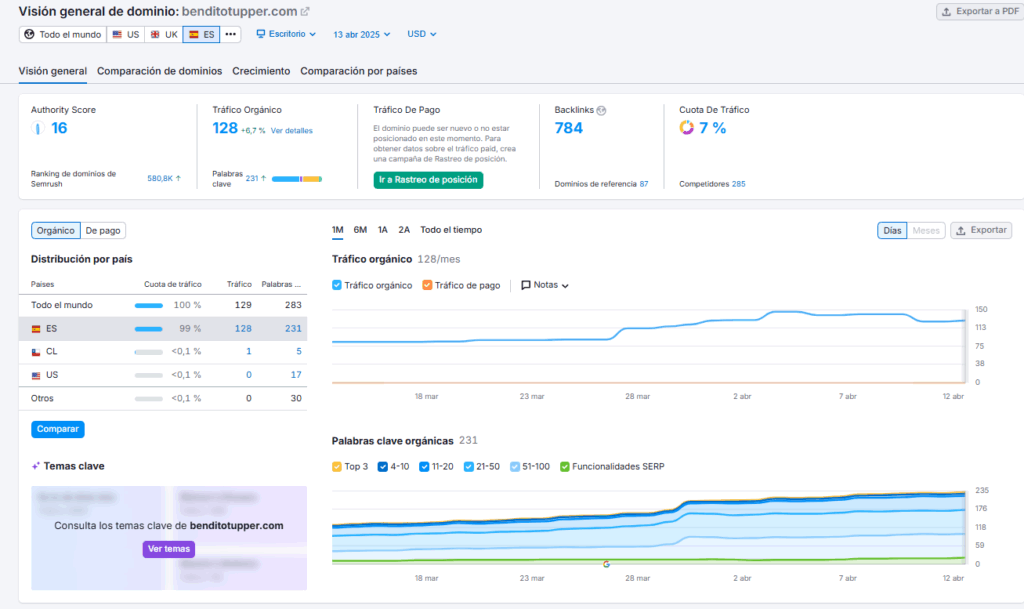Screen dimensions: 1024x609
Task: Select the 6M time range tab
Action: tap(360, 230)
